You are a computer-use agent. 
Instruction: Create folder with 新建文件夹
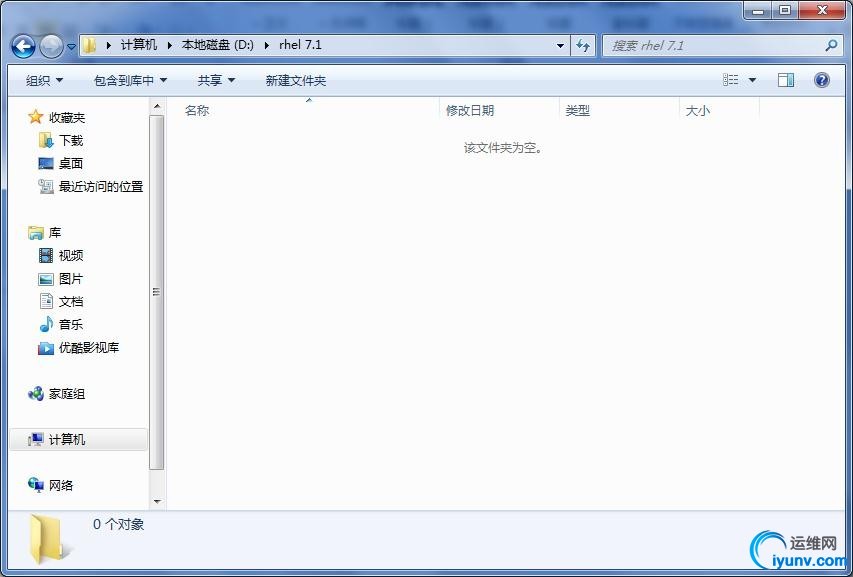tap(295, 80)
